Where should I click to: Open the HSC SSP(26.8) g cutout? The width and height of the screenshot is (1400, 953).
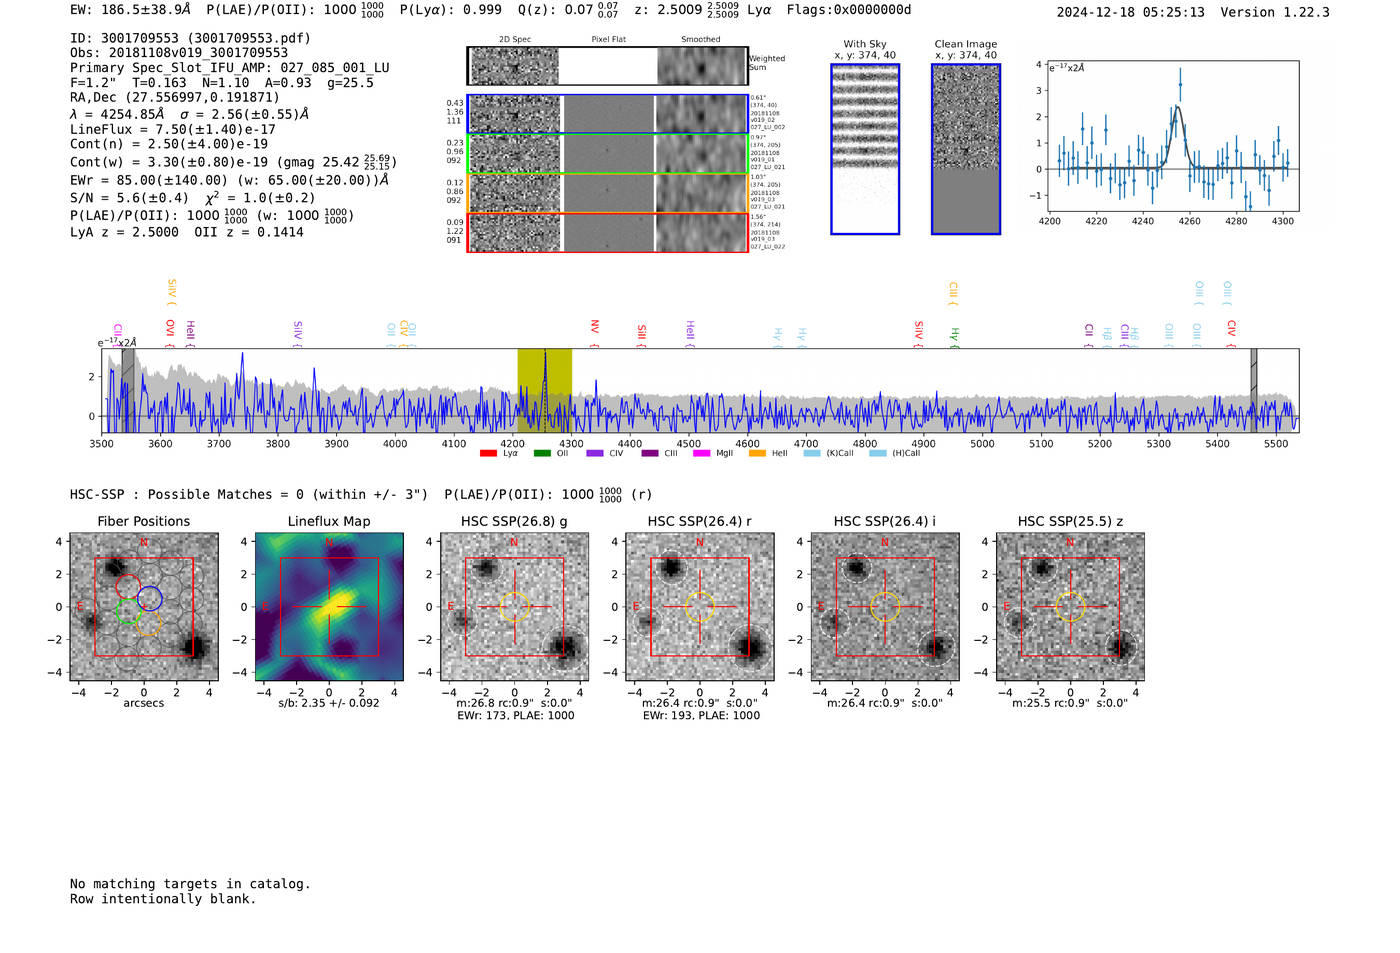pos(515,607)
